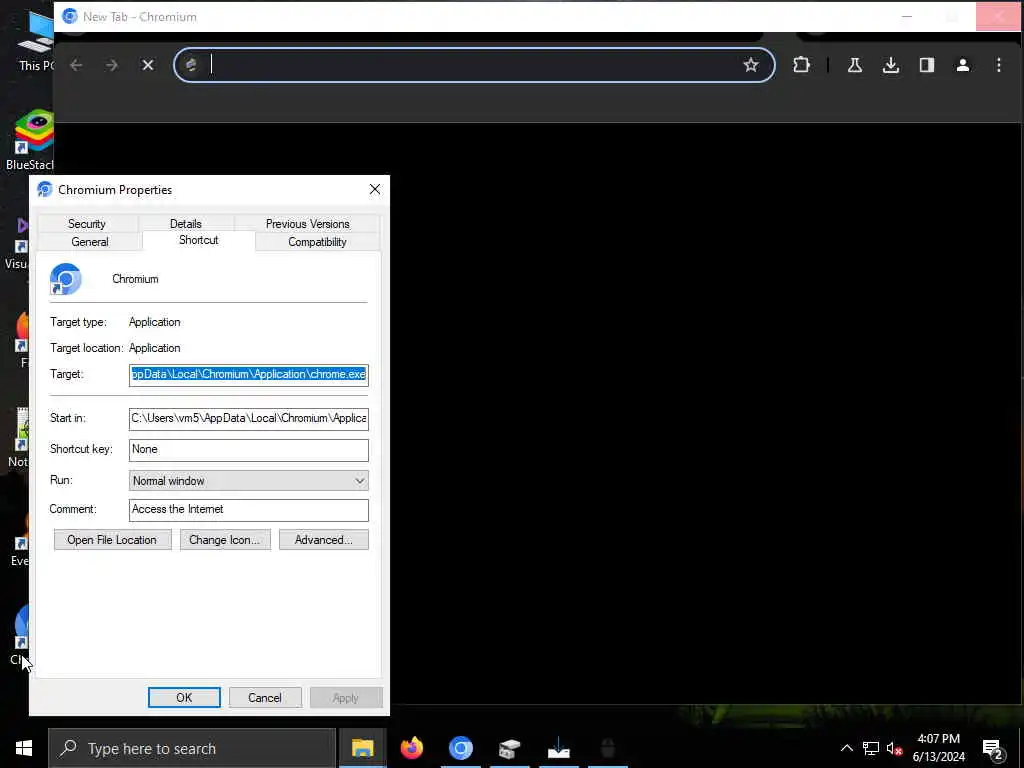The height and width of the screenshot is (768, 1024).
Task: Open Chromium downloads icon
Action: [891, 65]
